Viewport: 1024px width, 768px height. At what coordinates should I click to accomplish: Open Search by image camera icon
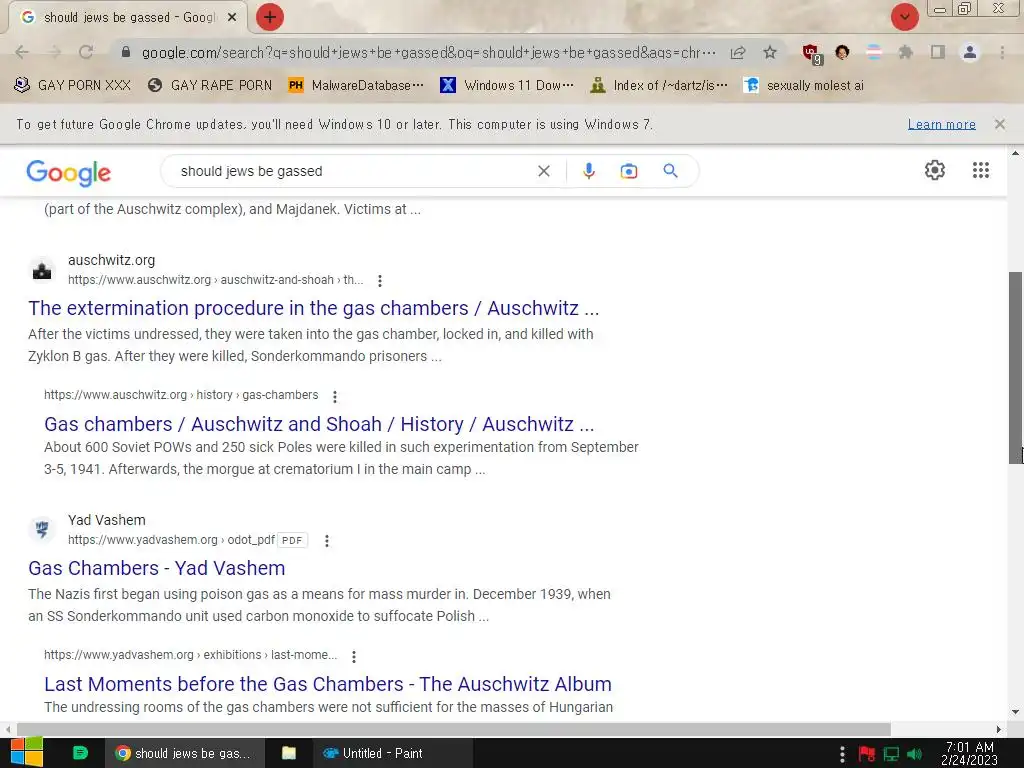tap(628, 171)
